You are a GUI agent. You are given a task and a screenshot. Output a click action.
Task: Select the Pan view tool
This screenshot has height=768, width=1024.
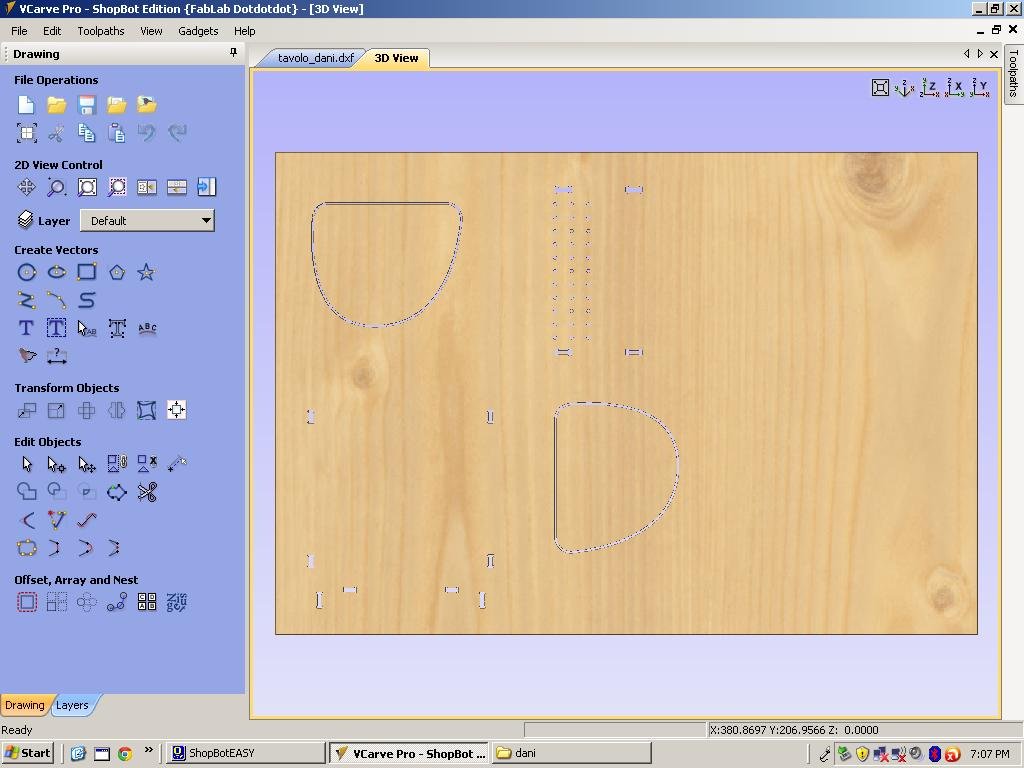tap(26, 187)
